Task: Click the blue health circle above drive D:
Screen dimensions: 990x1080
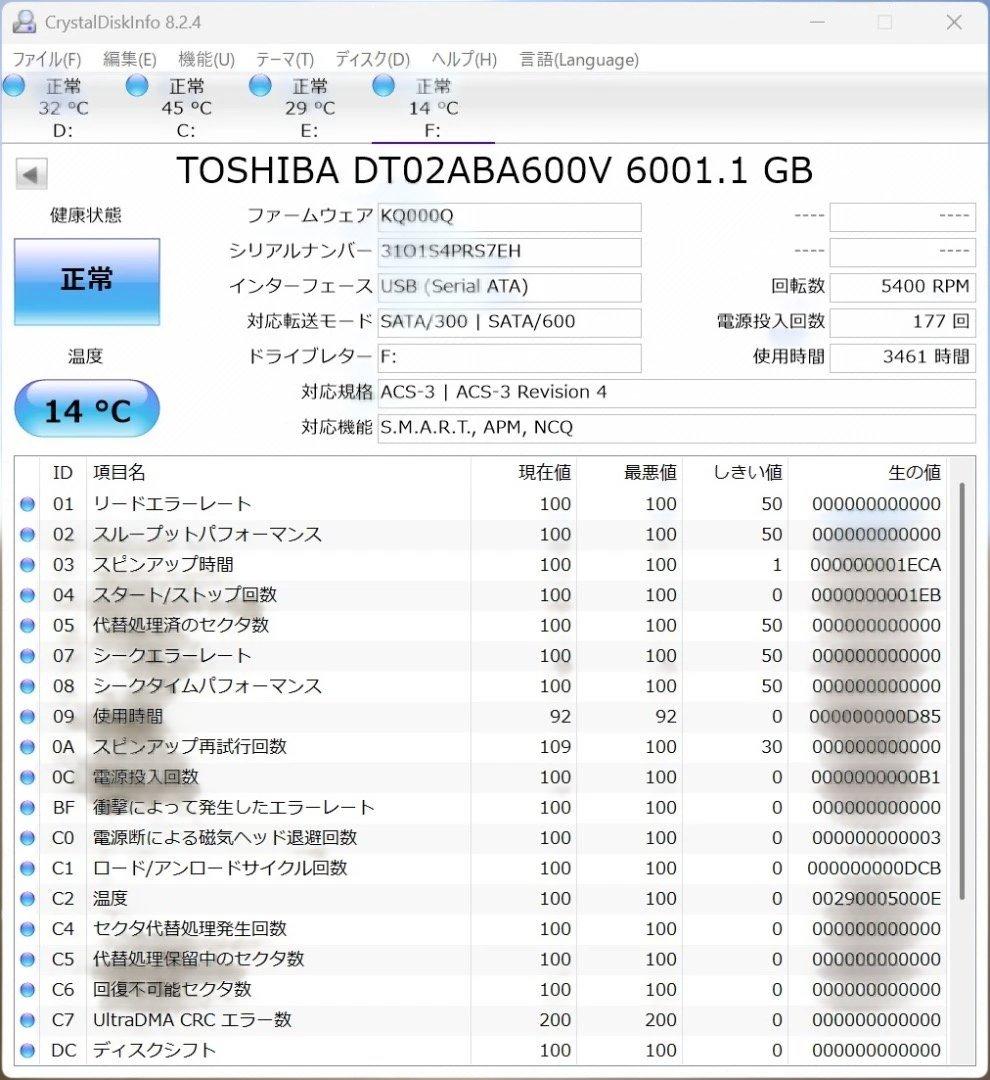Action: 14,87
